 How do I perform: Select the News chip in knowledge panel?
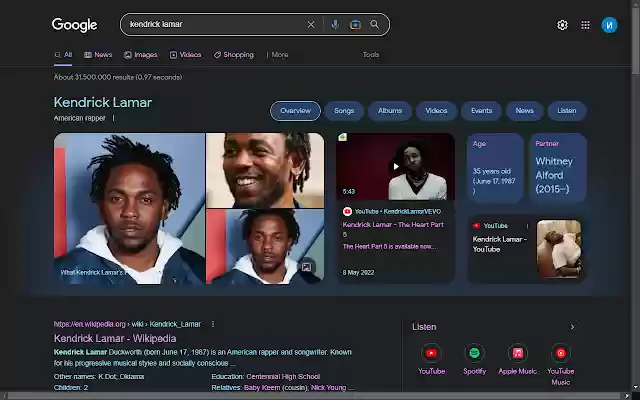(524, 111)
